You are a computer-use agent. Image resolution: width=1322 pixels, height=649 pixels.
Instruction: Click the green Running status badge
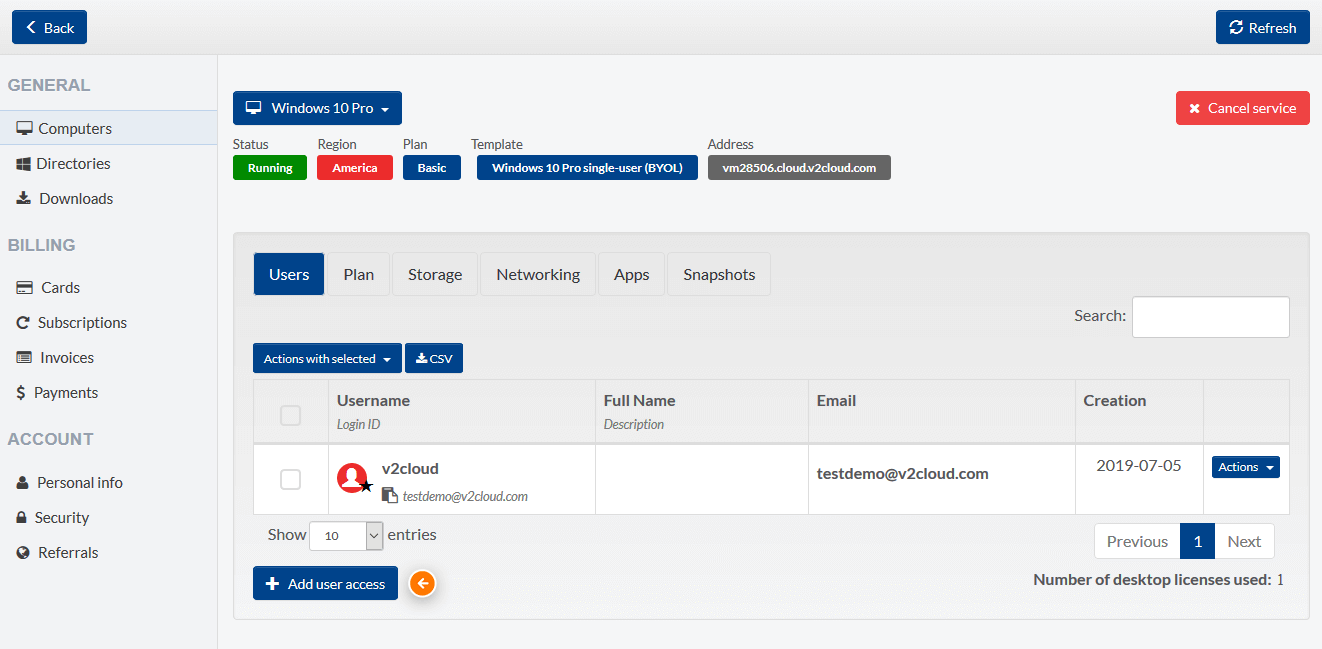[x=270, y=167]
